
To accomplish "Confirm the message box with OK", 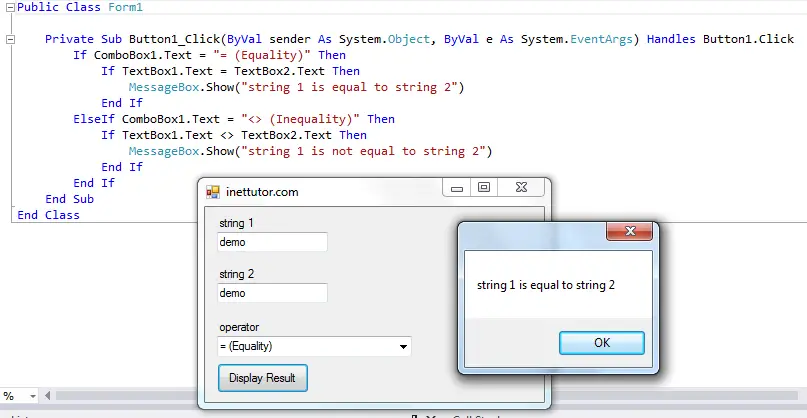I will coord(602,343).
